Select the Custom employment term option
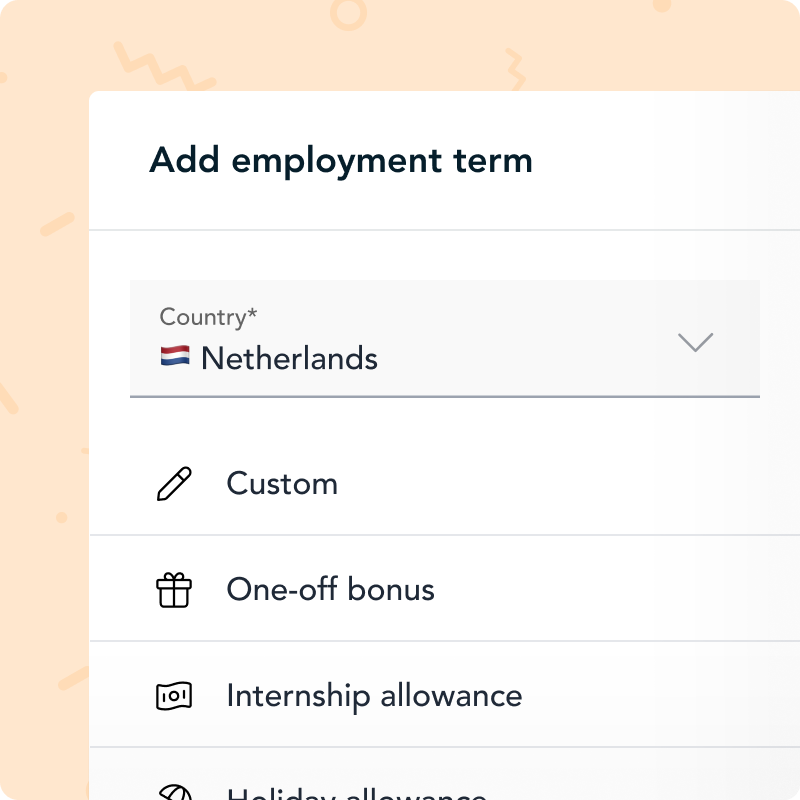Image resolution: width=800 pixels, height=800 pixels. point(282,483)
